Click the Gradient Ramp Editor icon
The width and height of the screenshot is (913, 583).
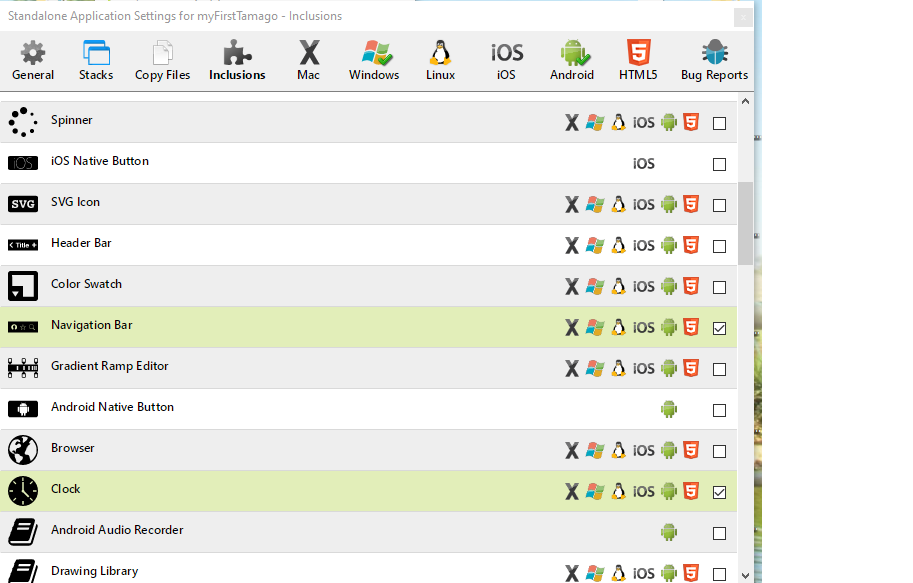point(23,368)
